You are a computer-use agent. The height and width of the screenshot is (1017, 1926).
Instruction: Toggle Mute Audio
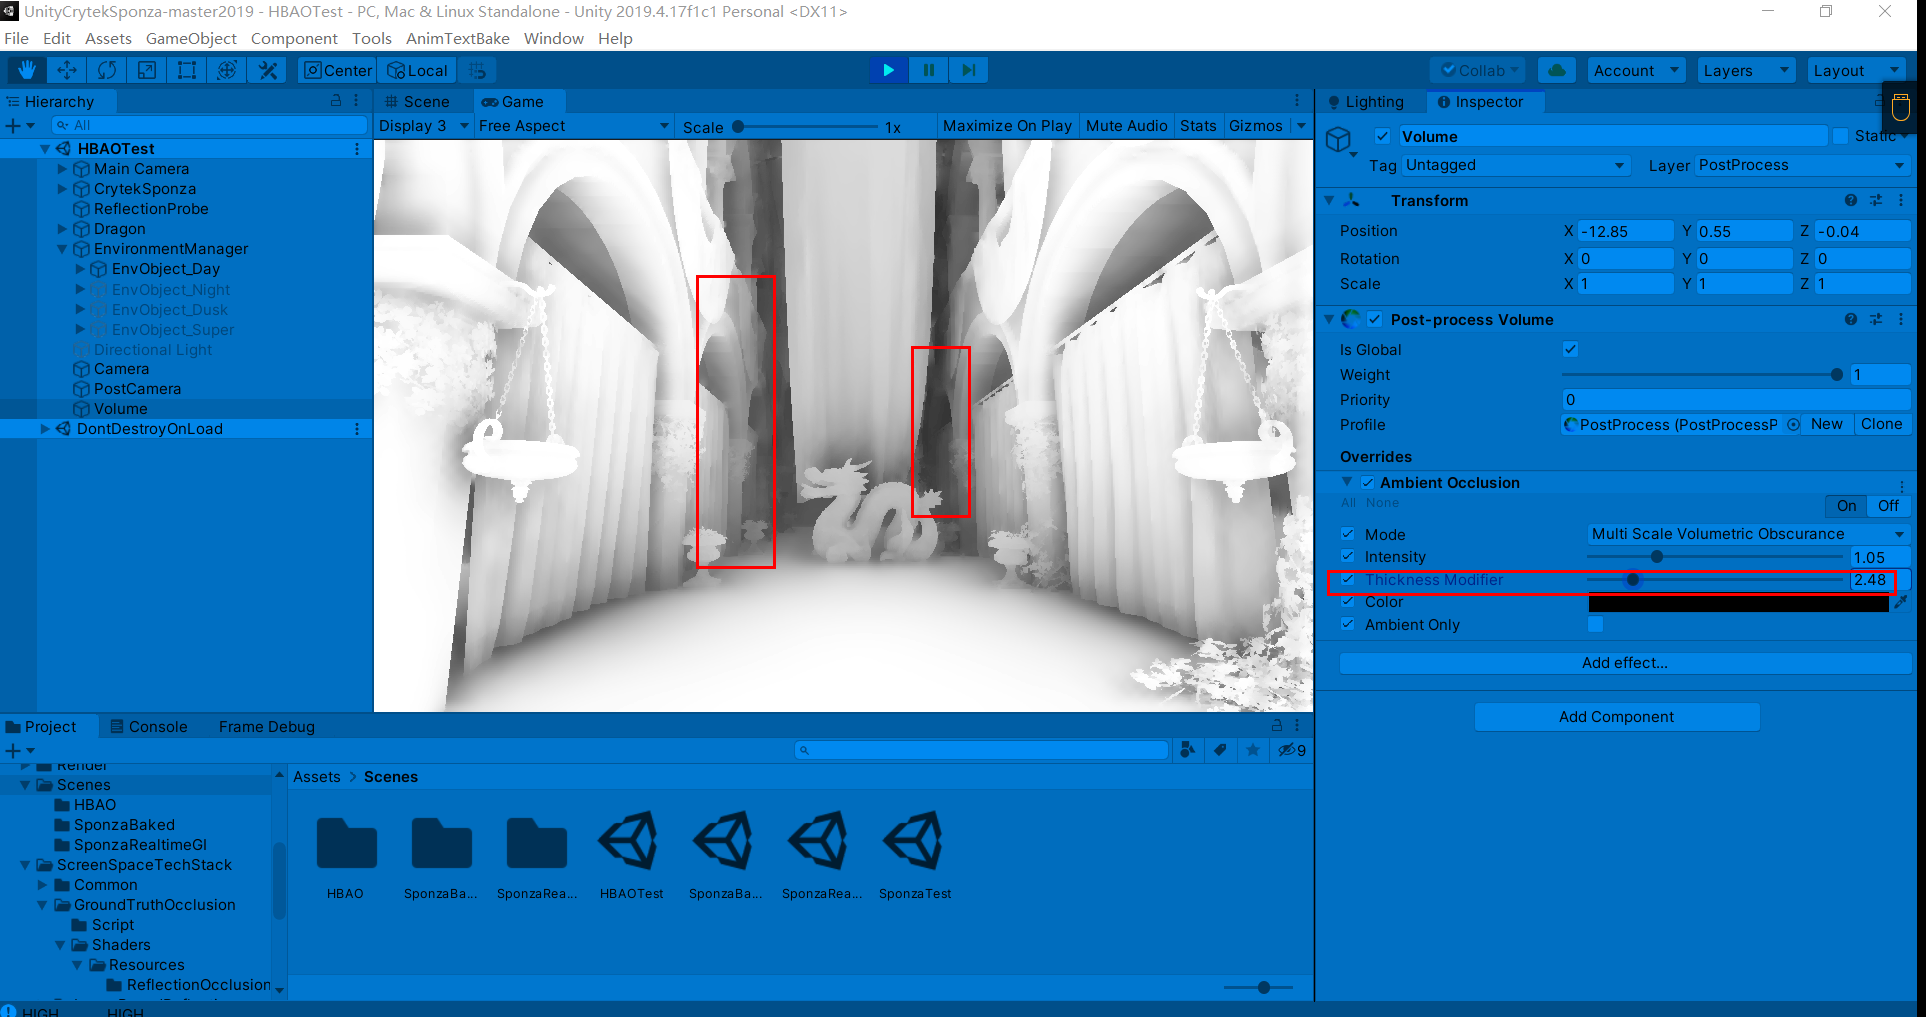pos(1126,125)
